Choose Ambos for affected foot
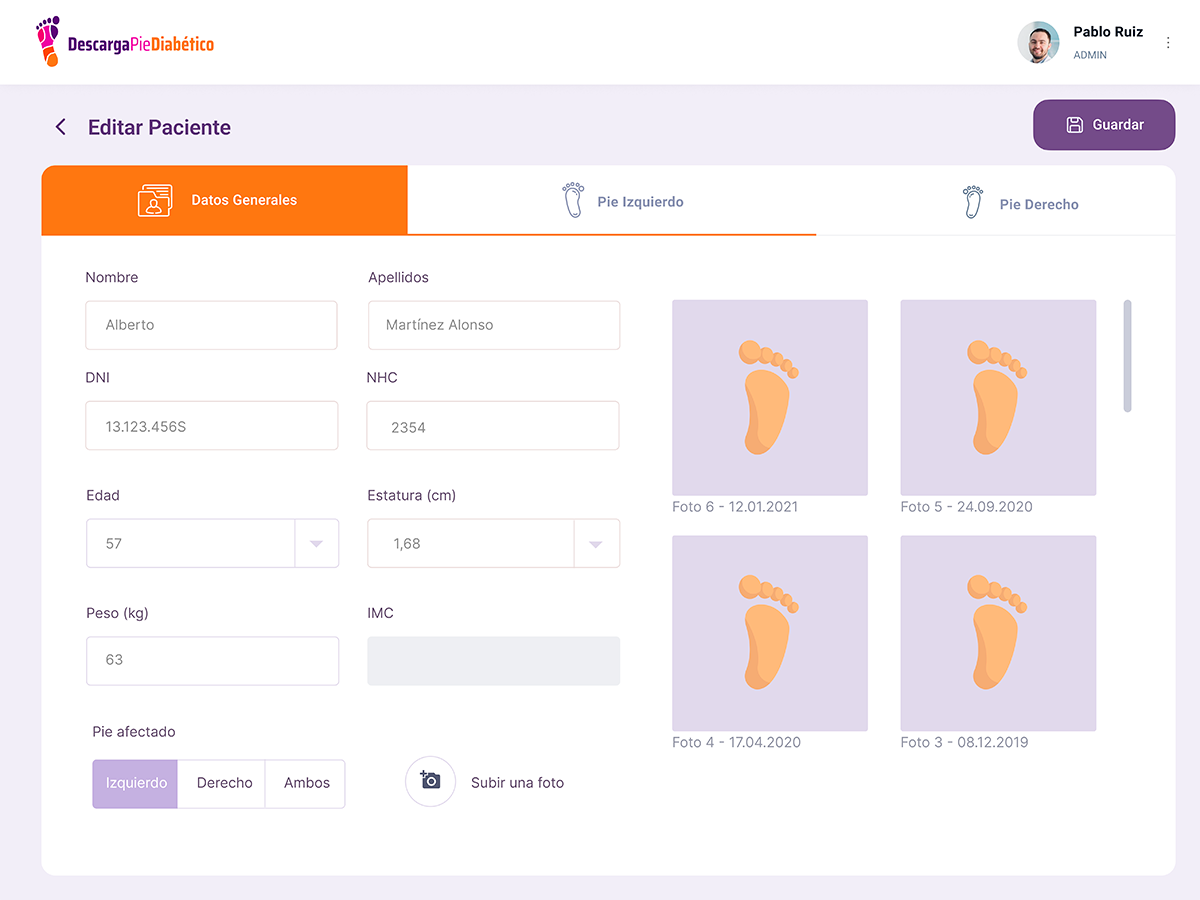The image size is (1200, 900). (x=306, y=783)
